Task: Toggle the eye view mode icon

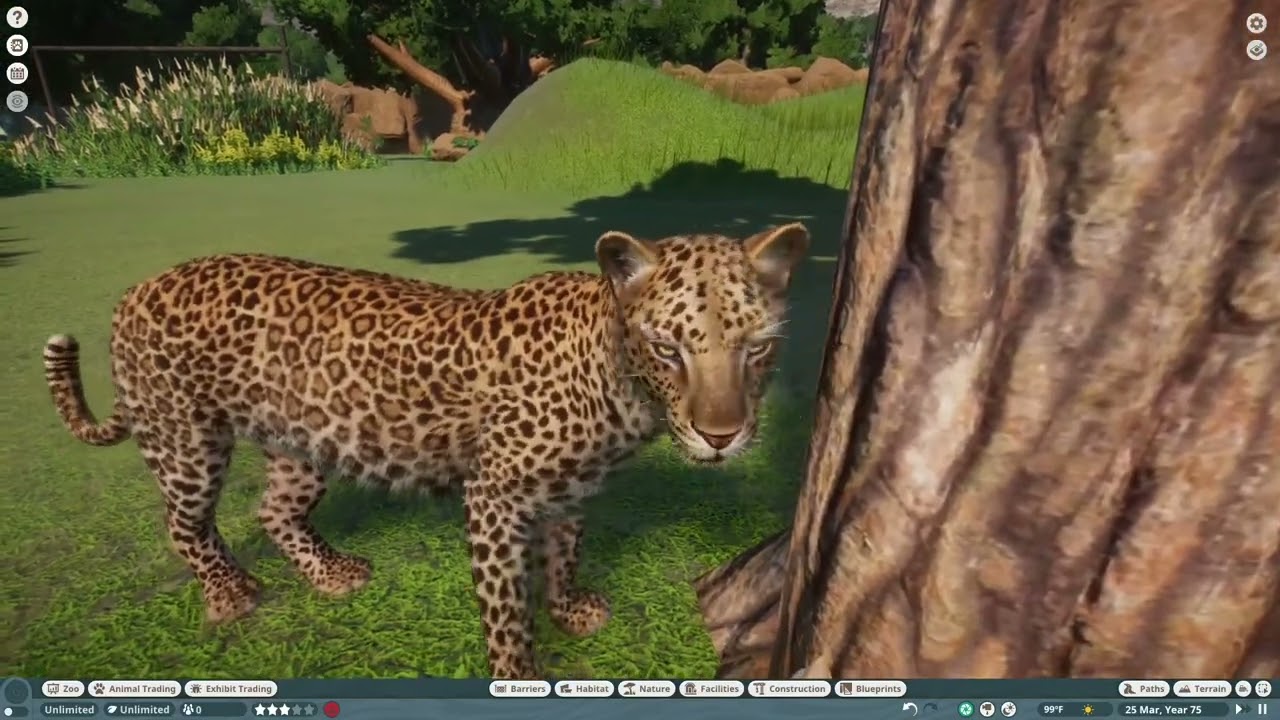Action: point(17,101)
